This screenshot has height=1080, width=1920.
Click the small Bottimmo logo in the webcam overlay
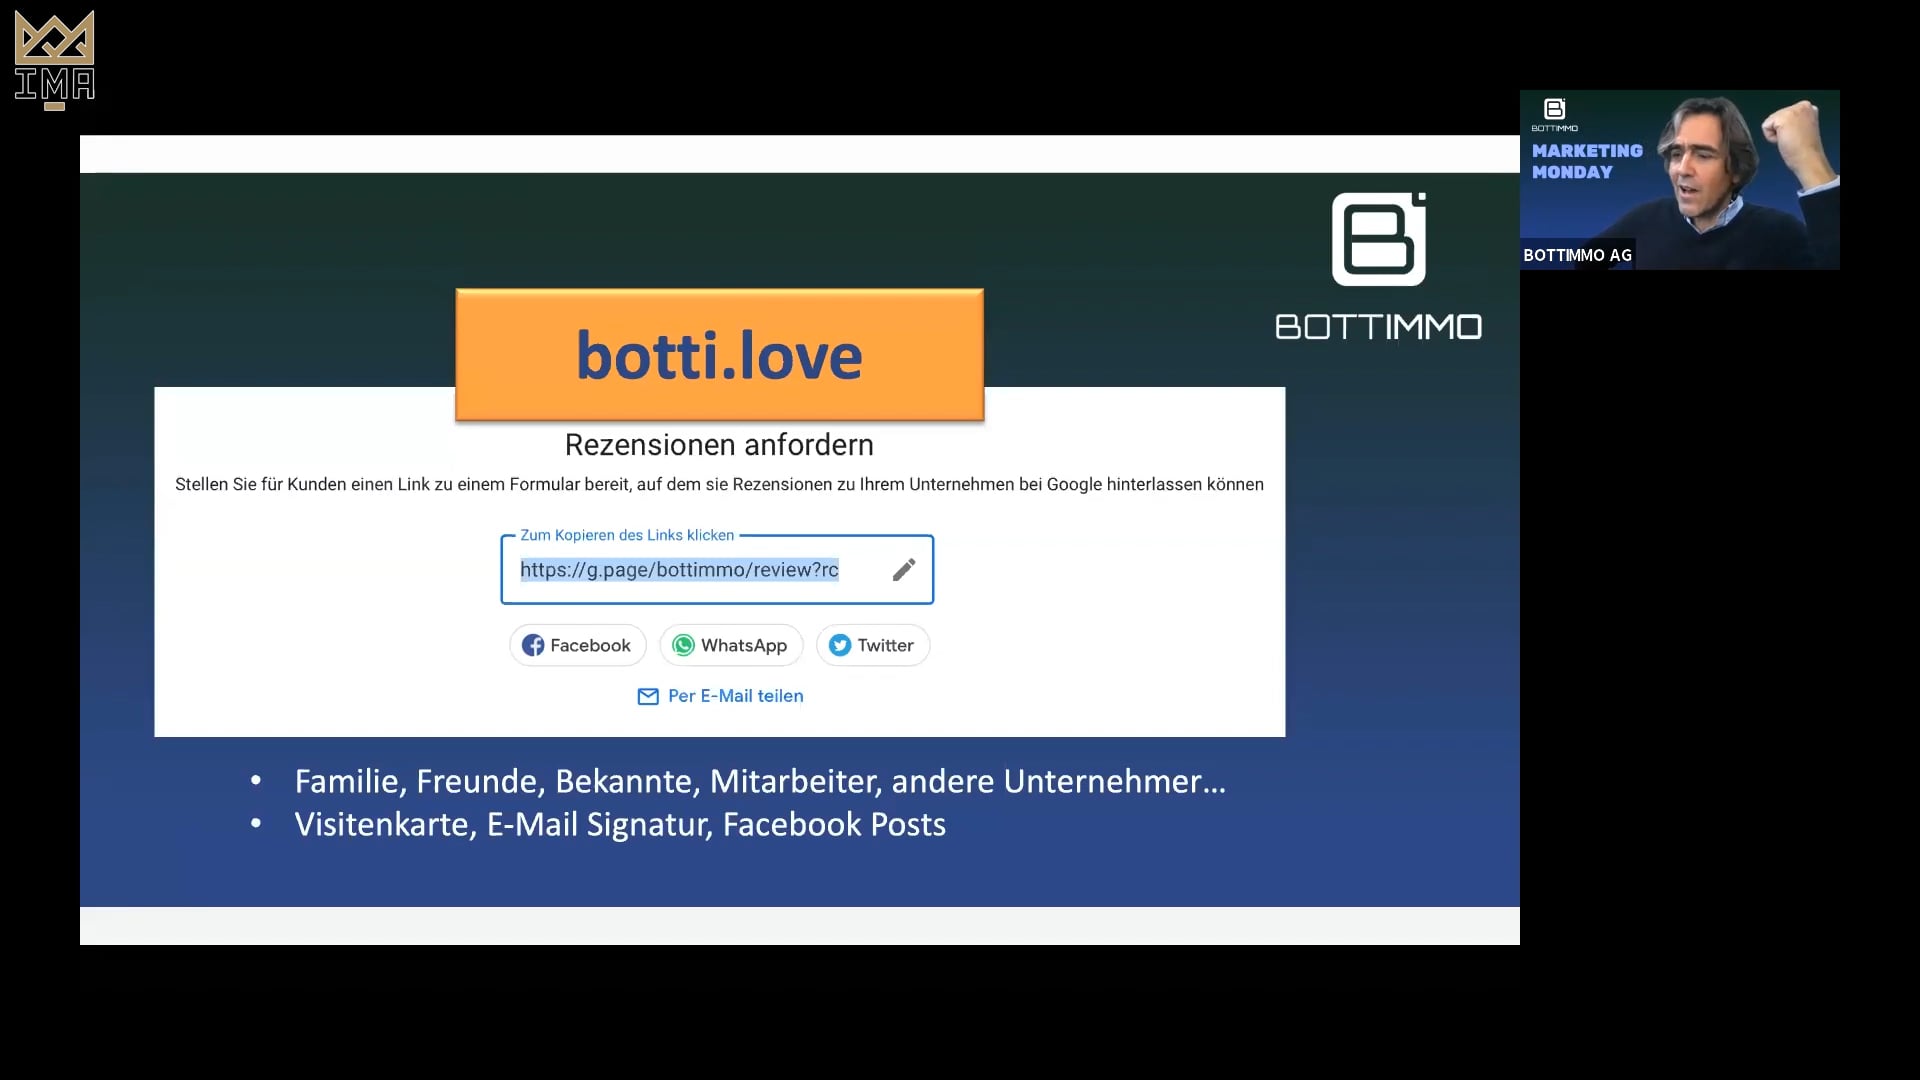click(1555, 114)
